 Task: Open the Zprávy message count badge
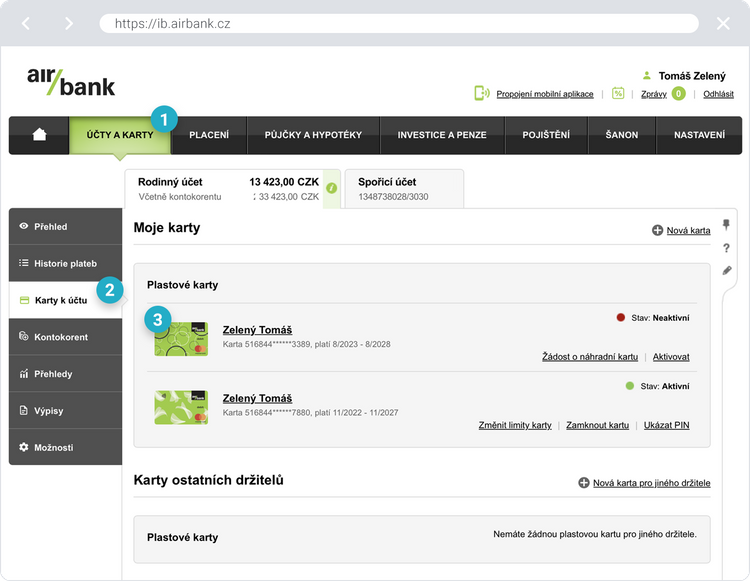[678, 93]
